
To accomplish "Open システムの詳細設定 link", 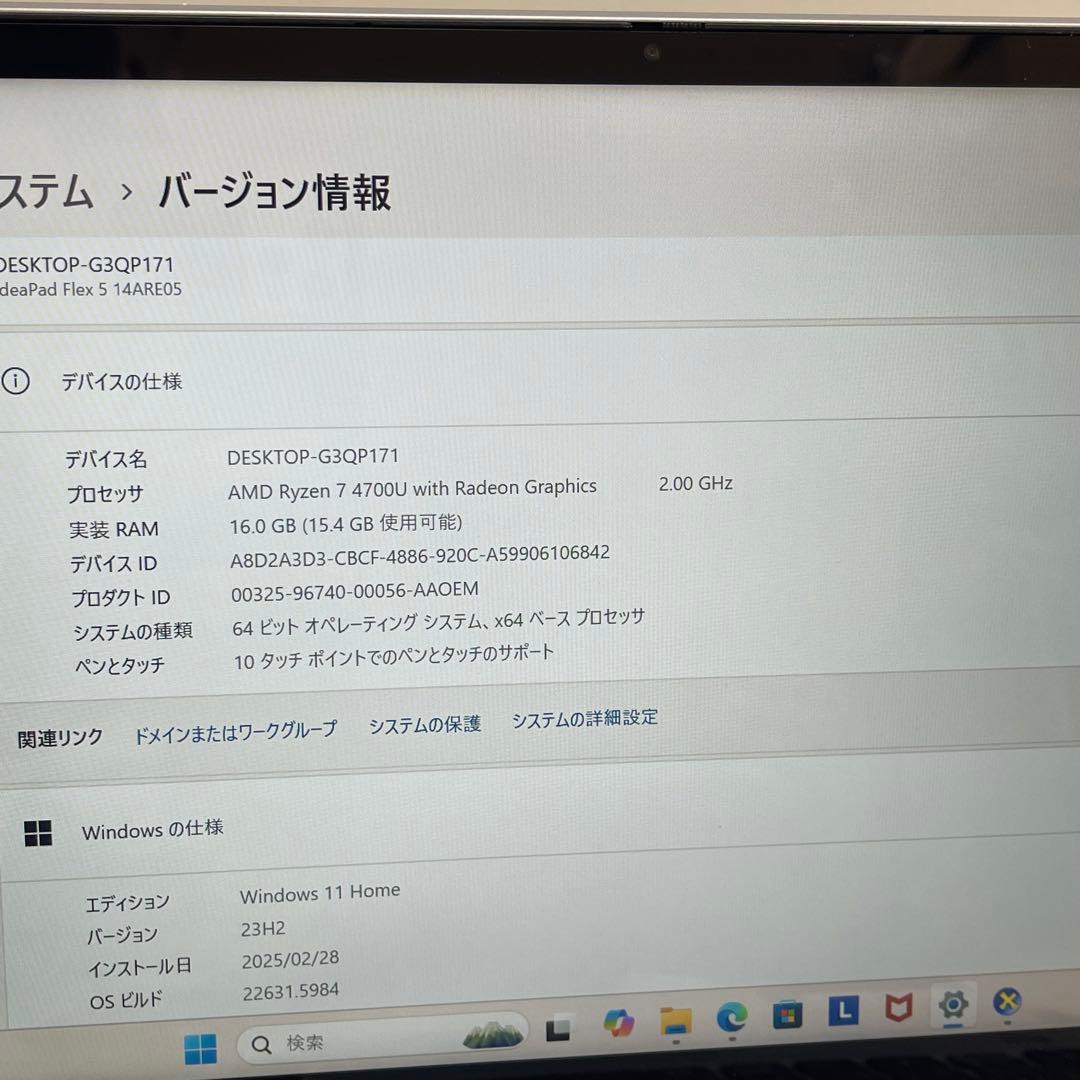I will (585, 718).
